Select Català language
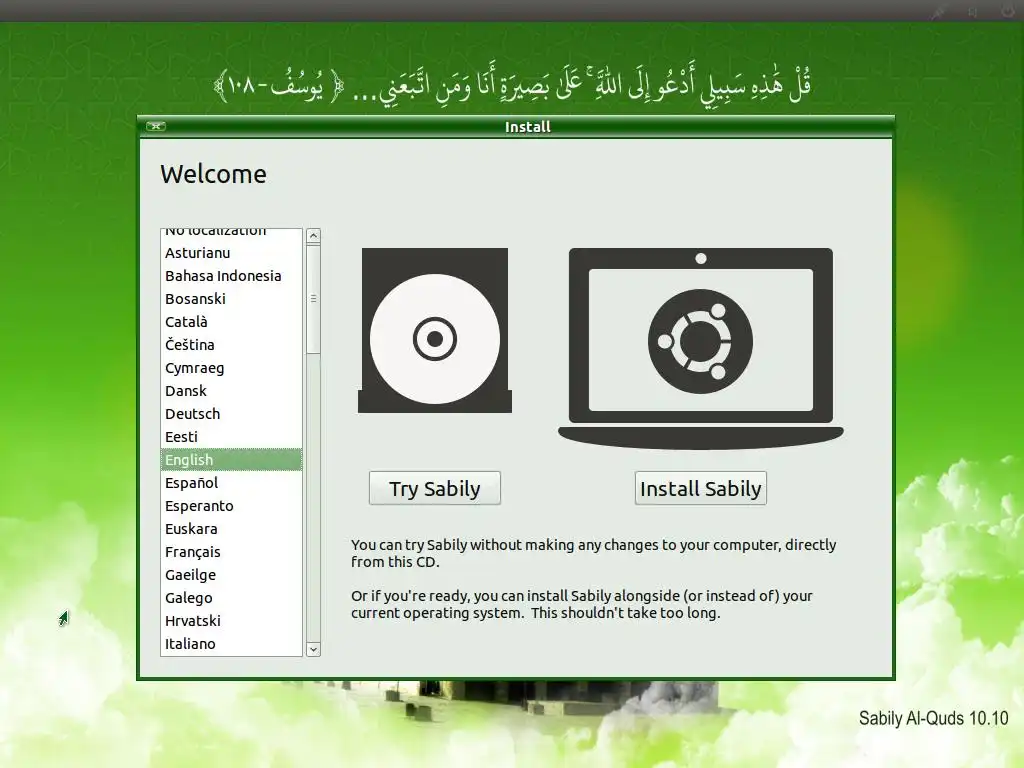 coord(231,321)
